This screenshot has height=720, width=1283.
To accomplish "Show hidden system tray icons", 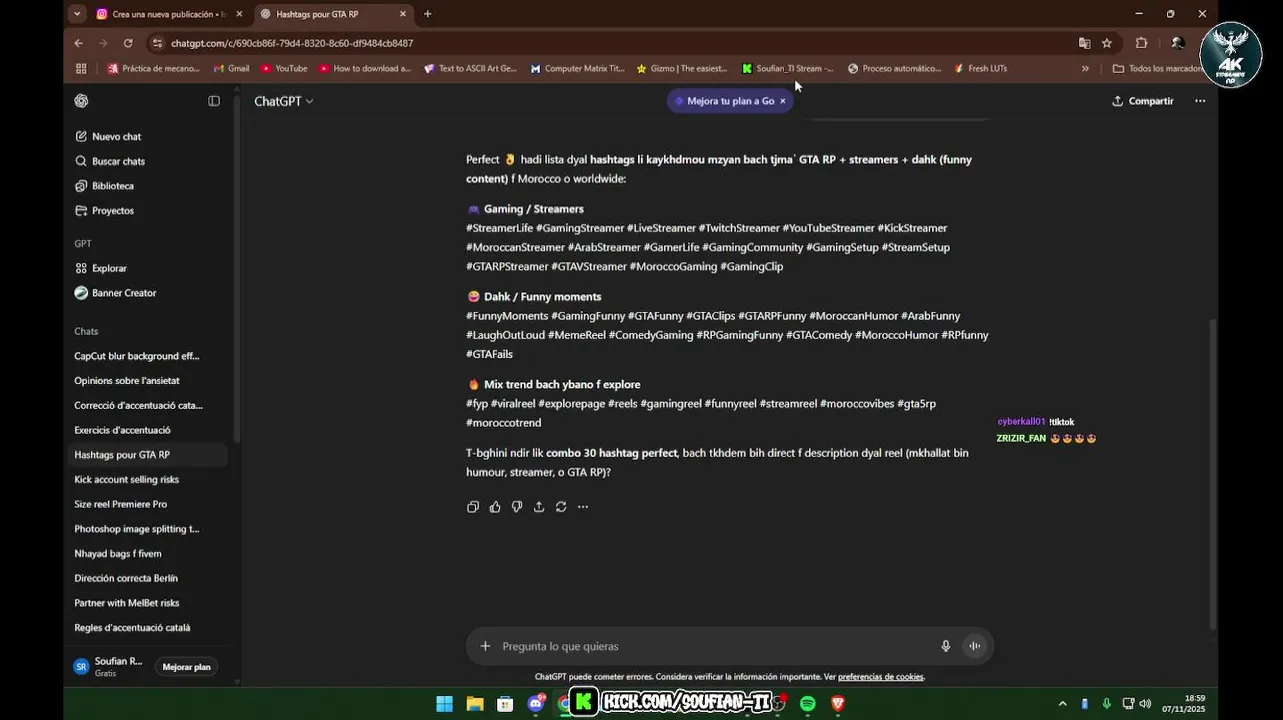I will click(x=1062, y=704).
